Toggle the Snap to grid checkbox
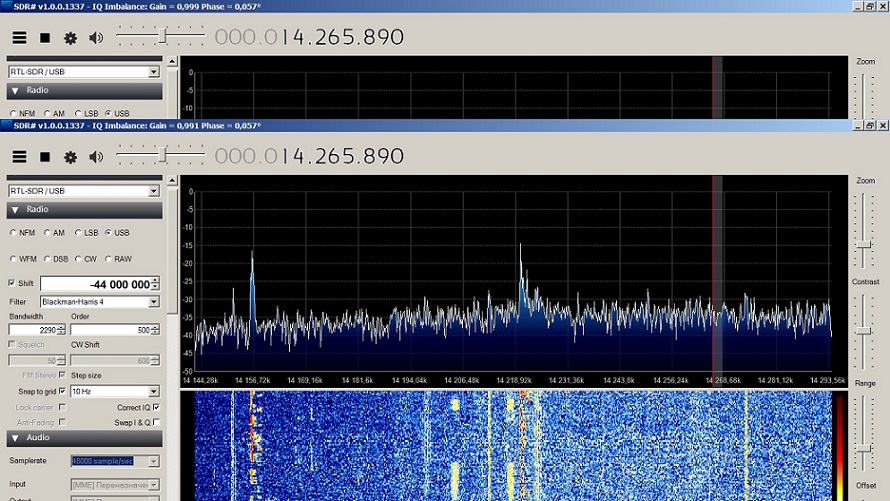Screen dimensions: 890x501 pyautogui.click(x=62, y=391)
